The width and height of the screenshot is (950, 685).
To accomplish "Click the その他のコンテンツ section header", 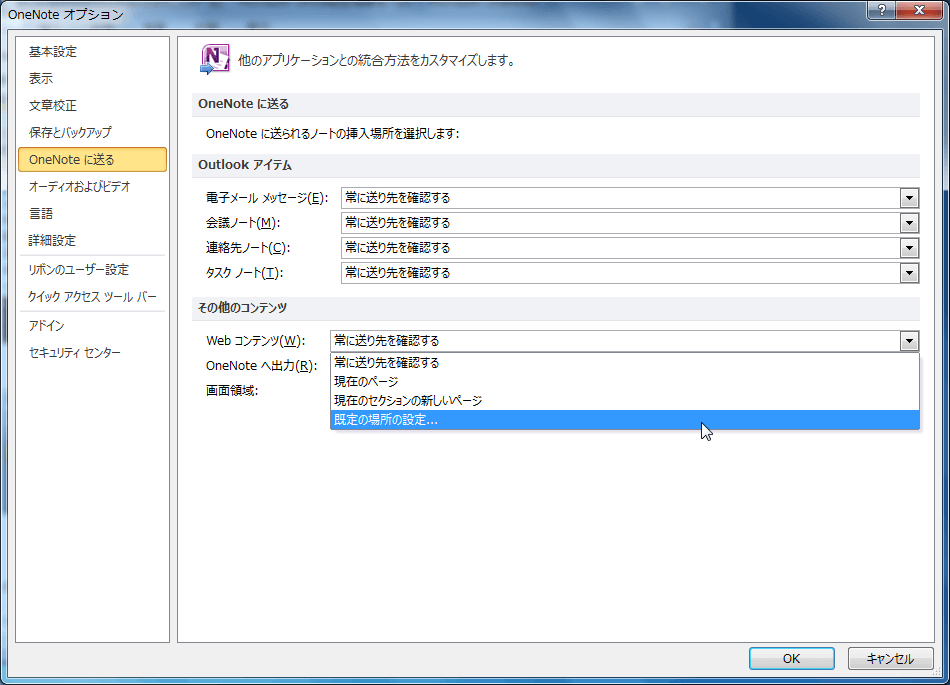I will pyautogui.click(x=242, y=308).
